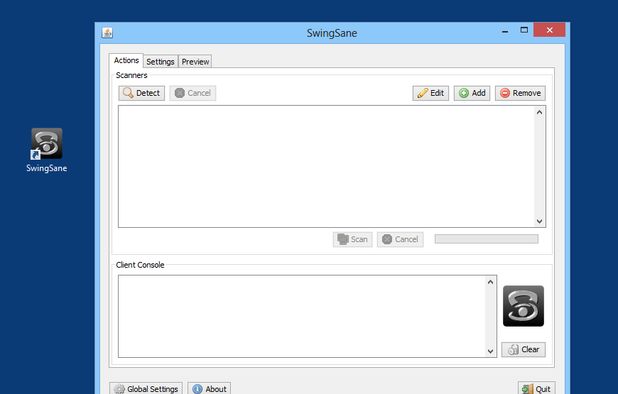This screenshot has width=618, height=394.
Task: Click Cancel next to Scan
Action: [x=400, y=239]
